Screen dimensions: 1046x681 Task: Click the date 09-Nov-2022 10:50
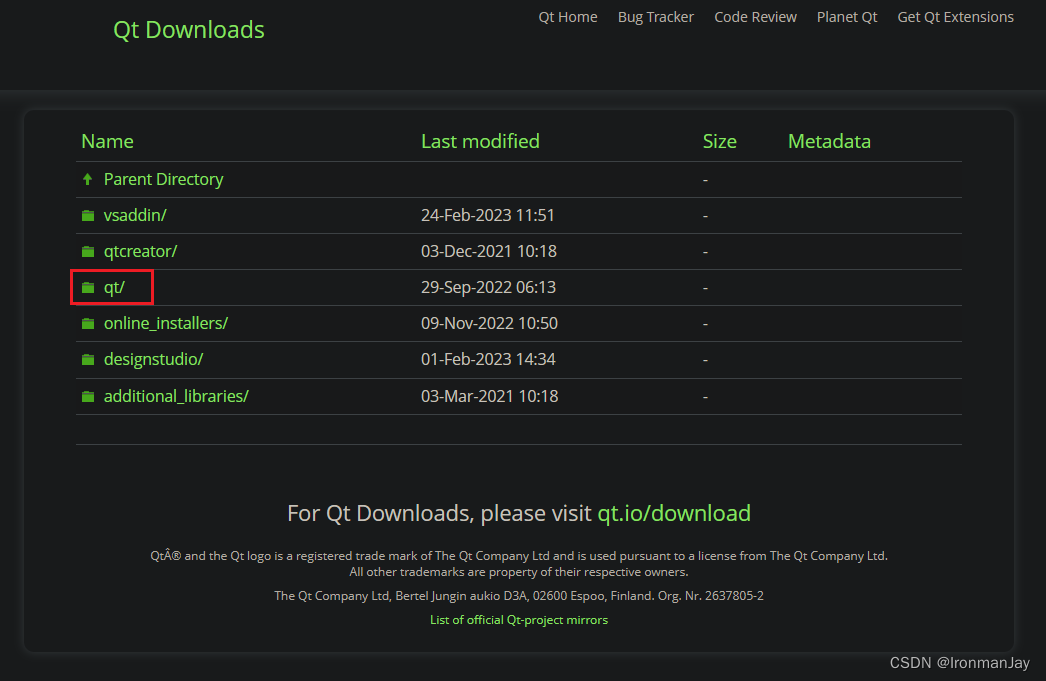(489, 323)
